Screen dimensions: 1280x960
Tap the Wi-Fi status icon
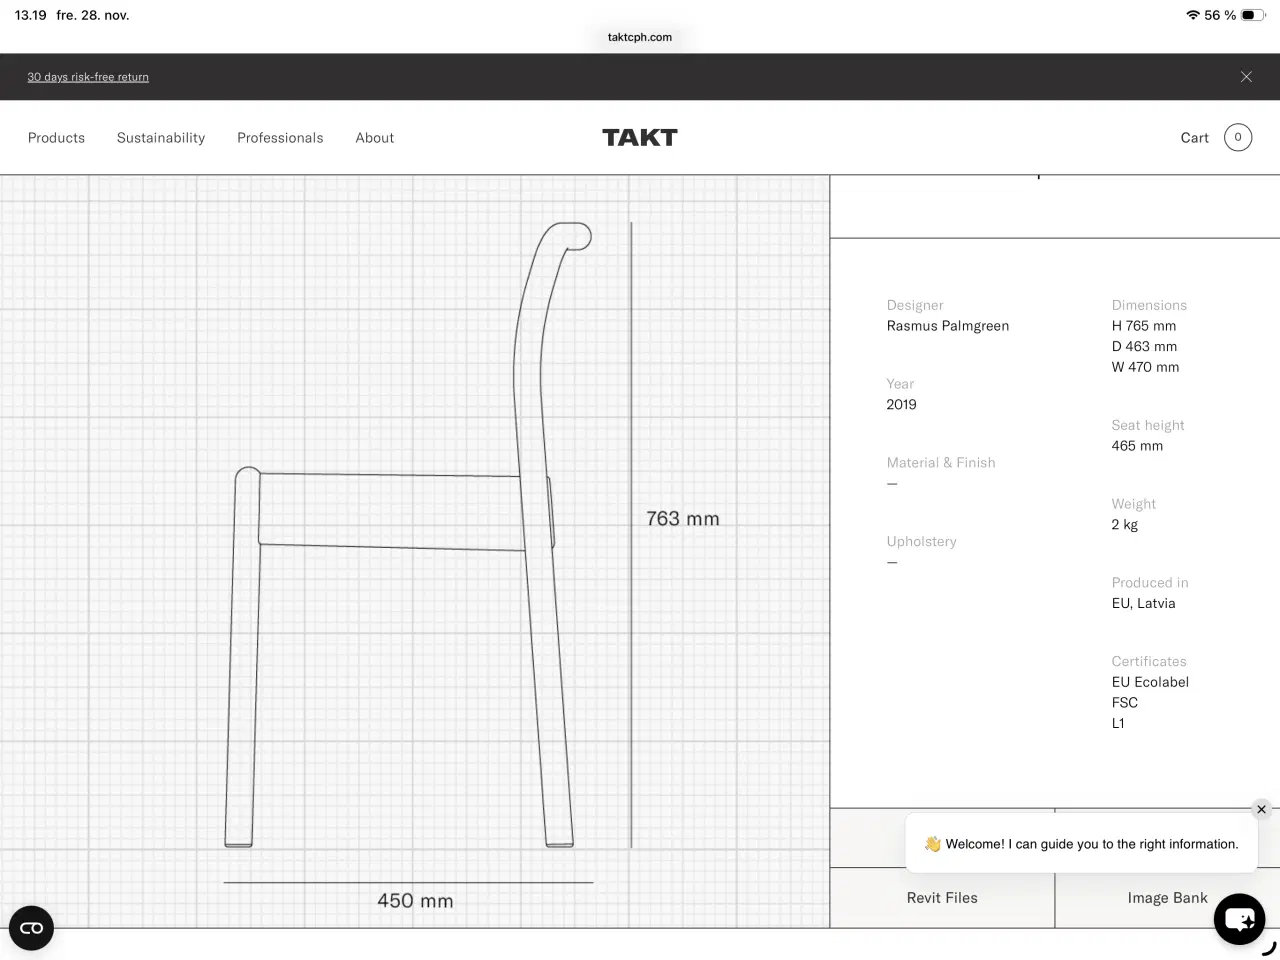1194,15
